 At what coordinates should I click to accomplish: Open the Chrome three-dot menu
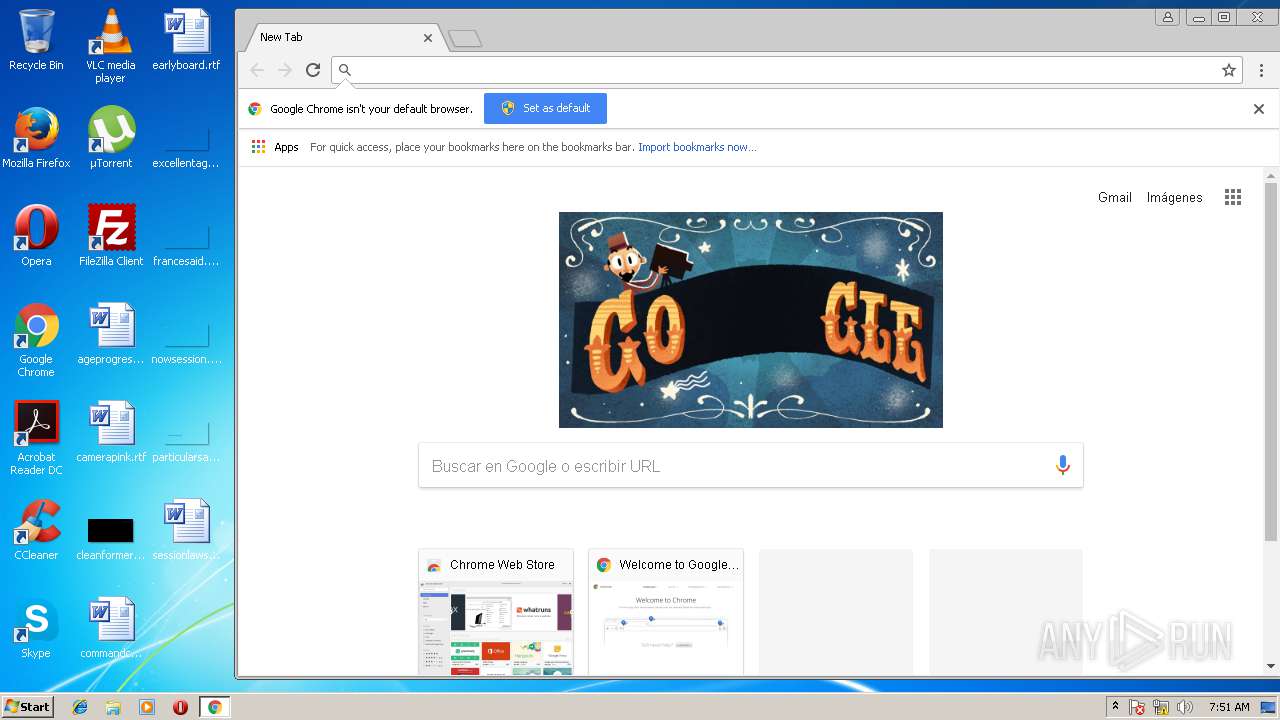1261,70
